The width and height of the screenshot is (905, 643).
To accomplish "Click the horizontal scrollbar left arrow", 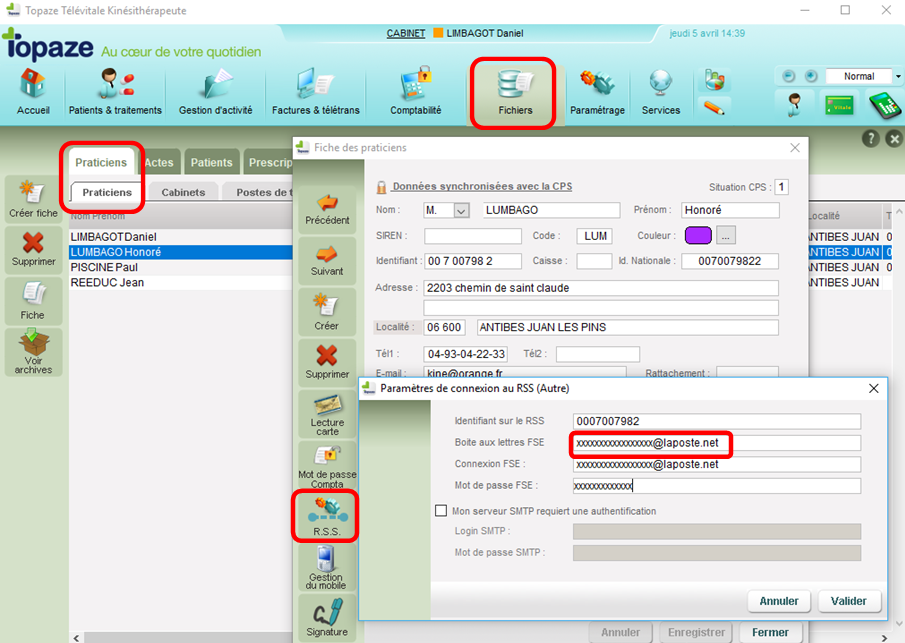I will [76, 637].
